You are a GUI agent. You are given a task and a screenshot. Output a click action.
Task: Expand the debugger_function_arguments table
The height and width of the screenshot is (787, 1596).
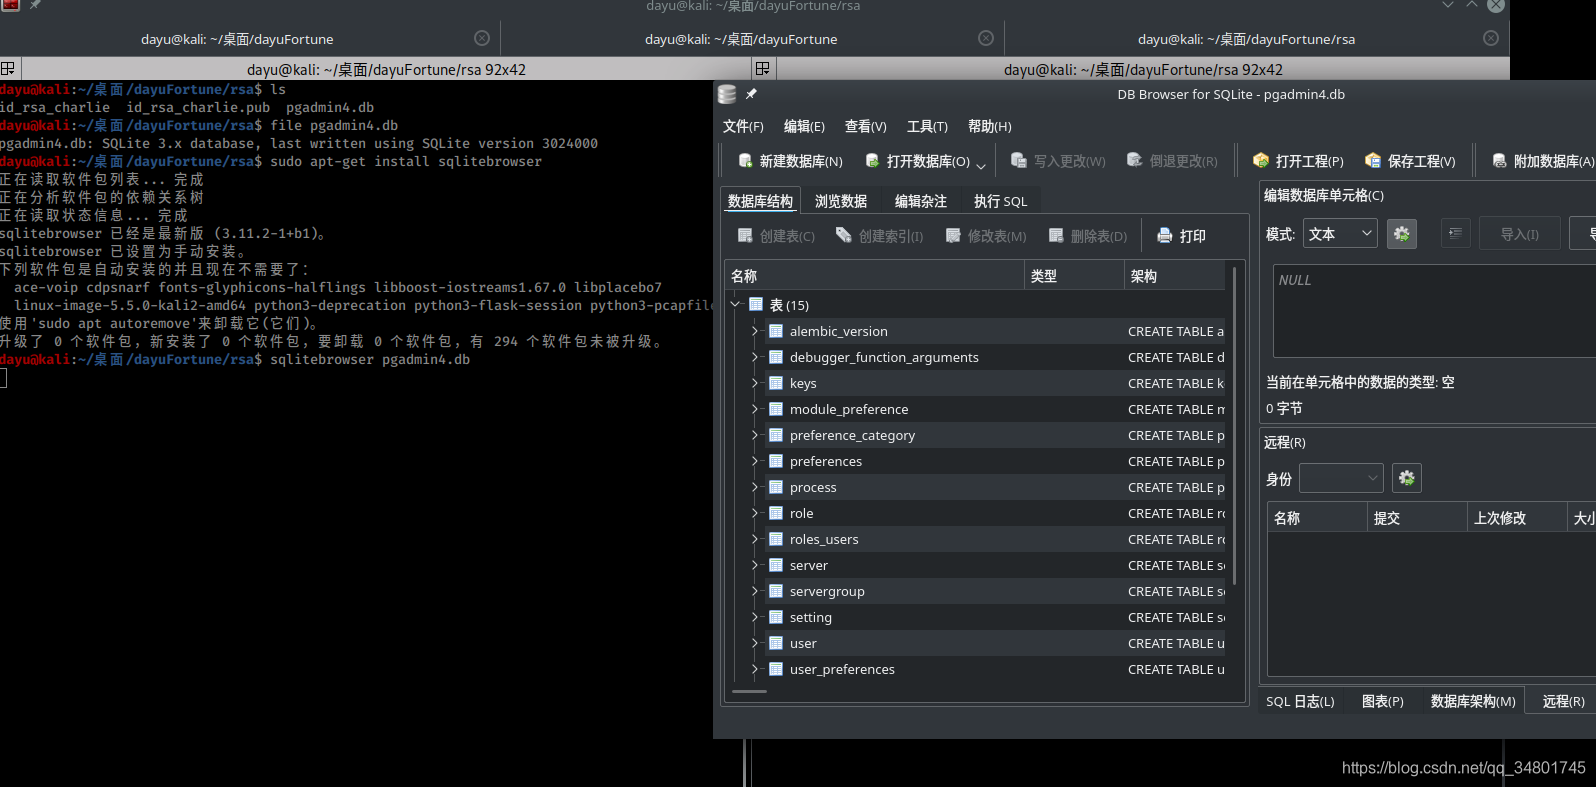[755, 357]
